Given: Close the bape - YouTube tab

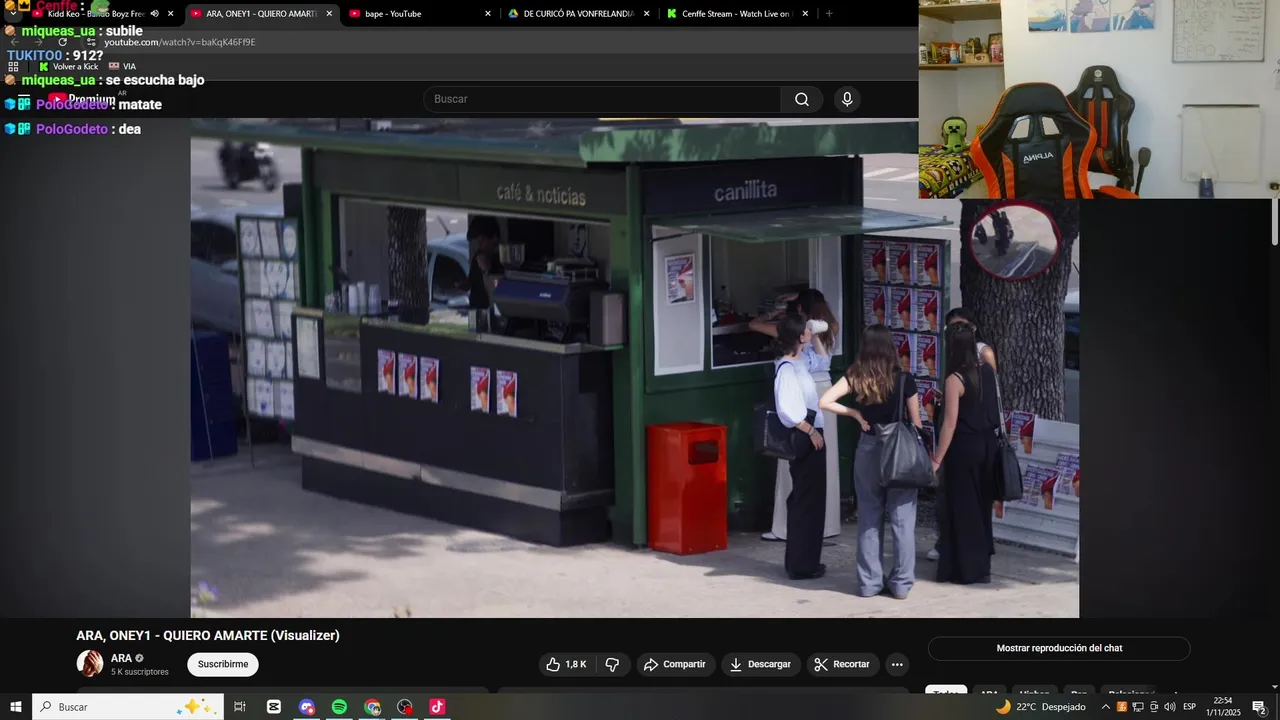Looking at the screenshot, I should click(x=488, y=14).
